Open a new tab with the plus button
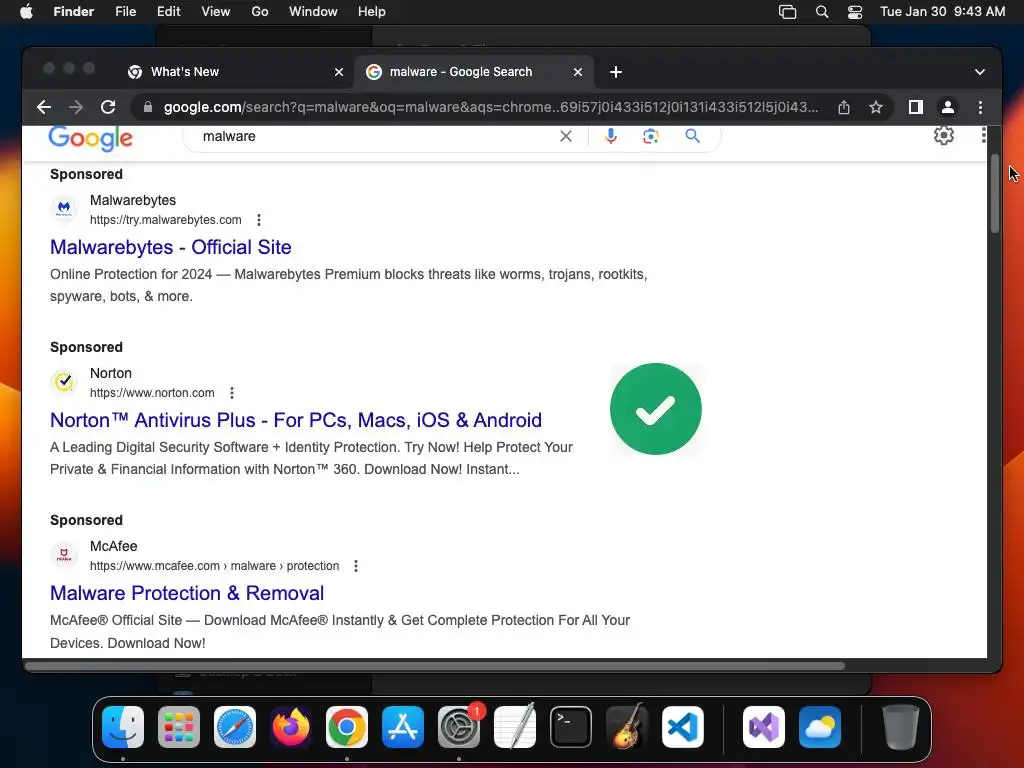The width and height of the screenshot is (1024, 768). tap(616, 72)
